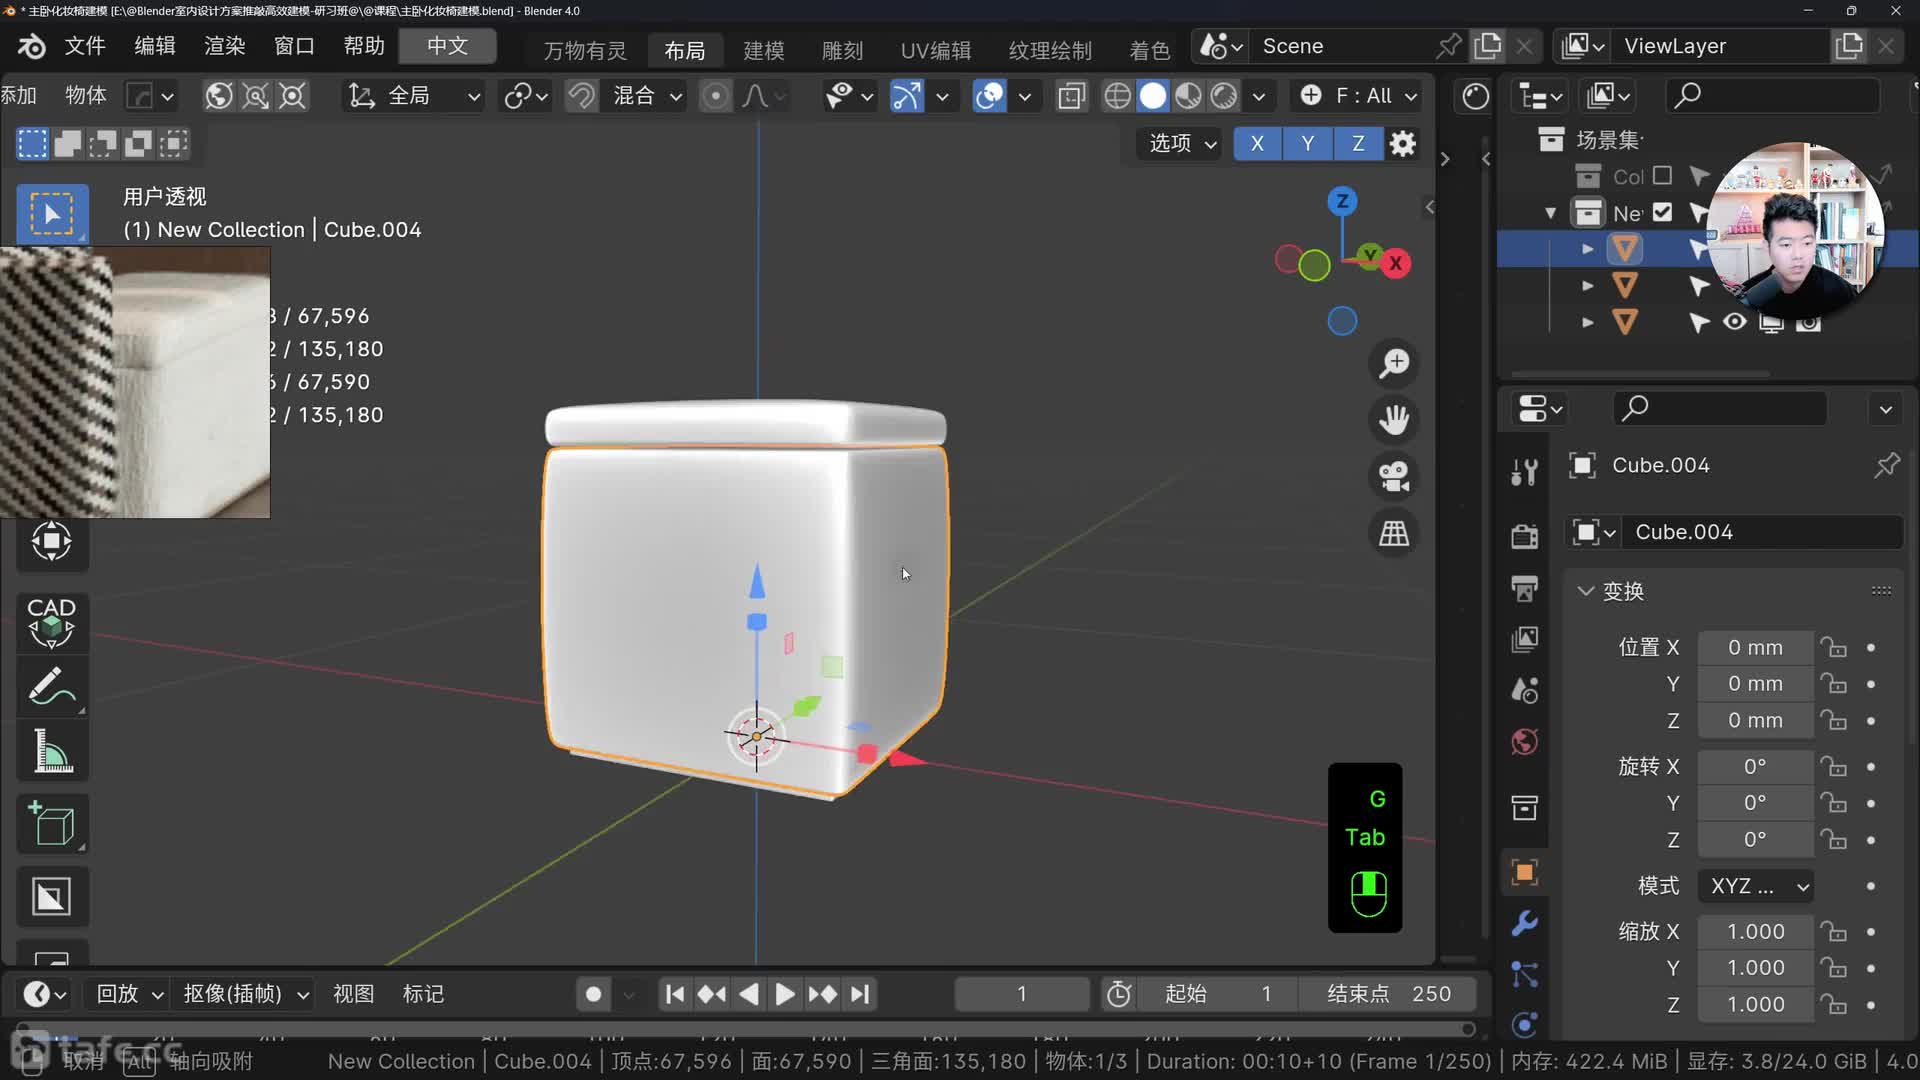Enable solid viewport shading mode
1920x1080 pixels.
[x=1153, y=96]
